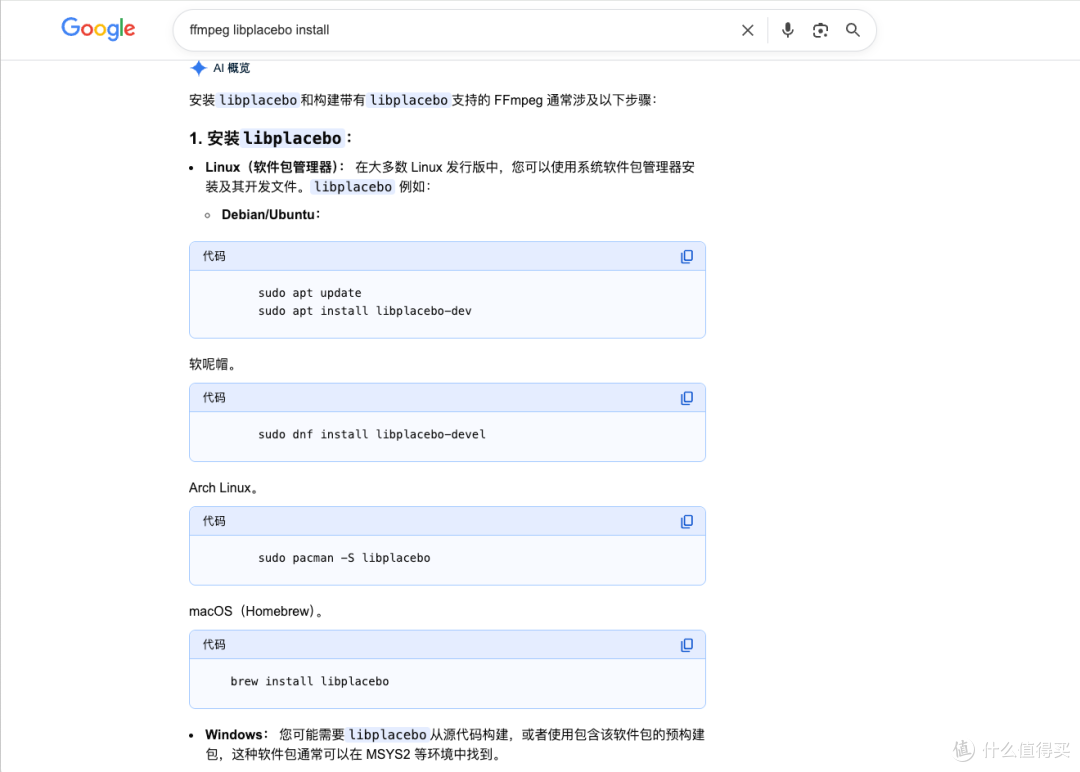
Task: Click the 'sudo apt install libplacebo-dev' line
Action: tap(364, 311)
